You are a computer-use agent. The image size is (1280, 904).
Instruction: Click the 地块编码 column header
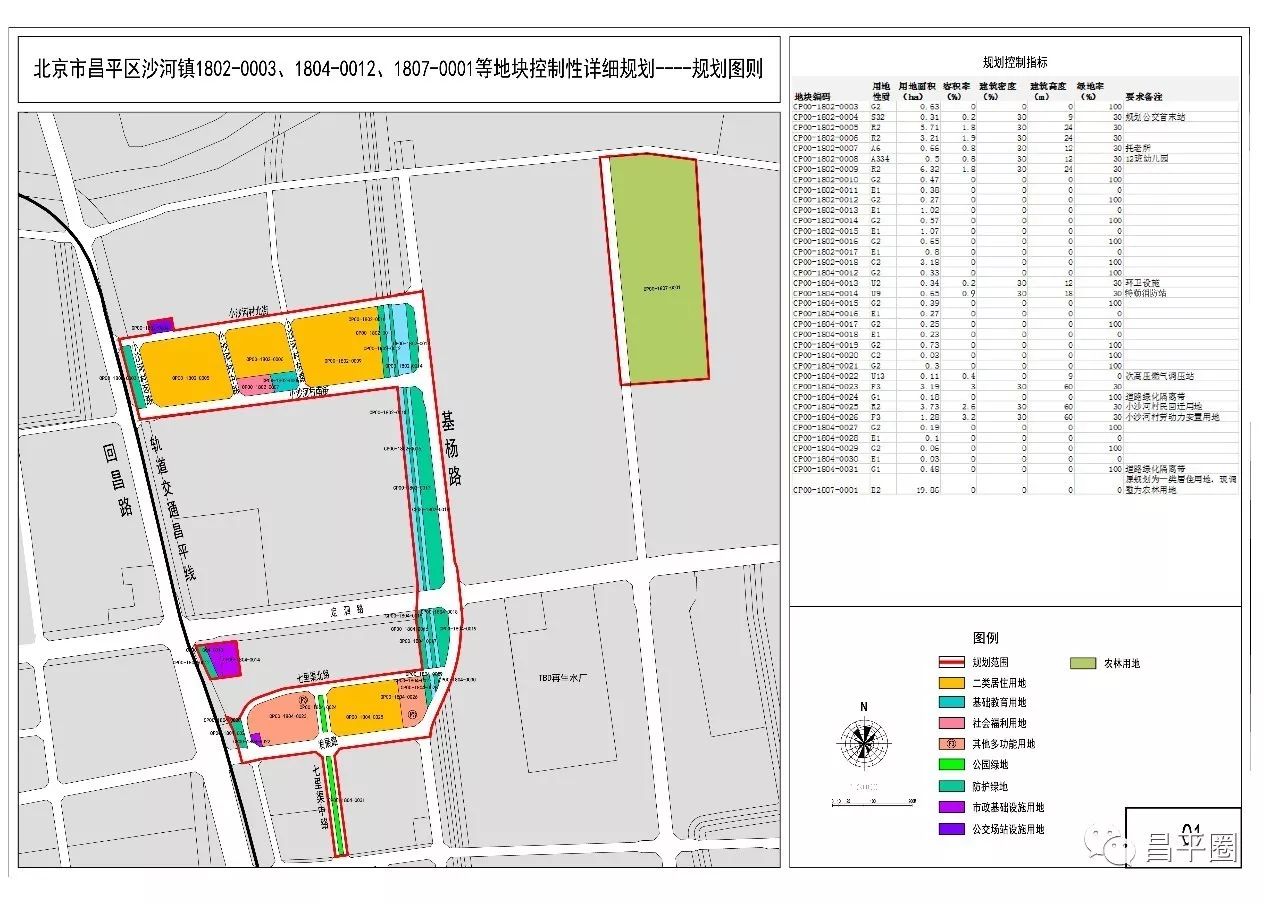[811, 97]
